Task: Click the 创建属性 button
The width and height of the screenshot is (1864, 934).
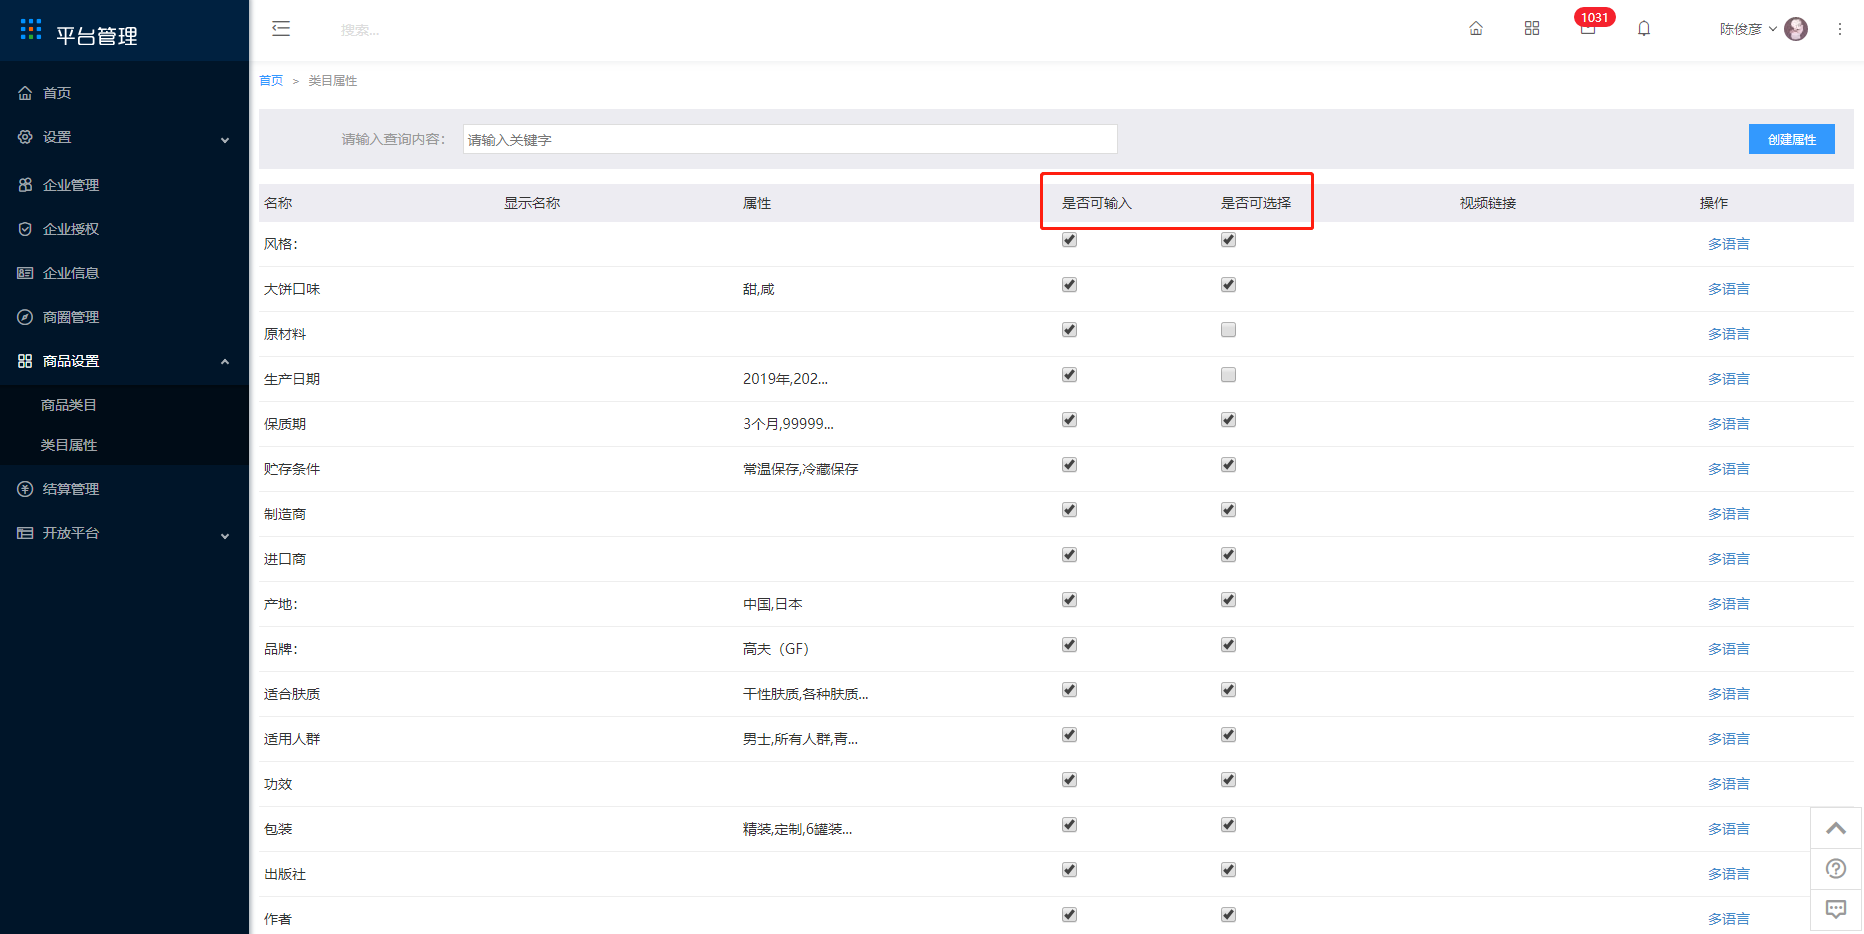Action: 1791,139
